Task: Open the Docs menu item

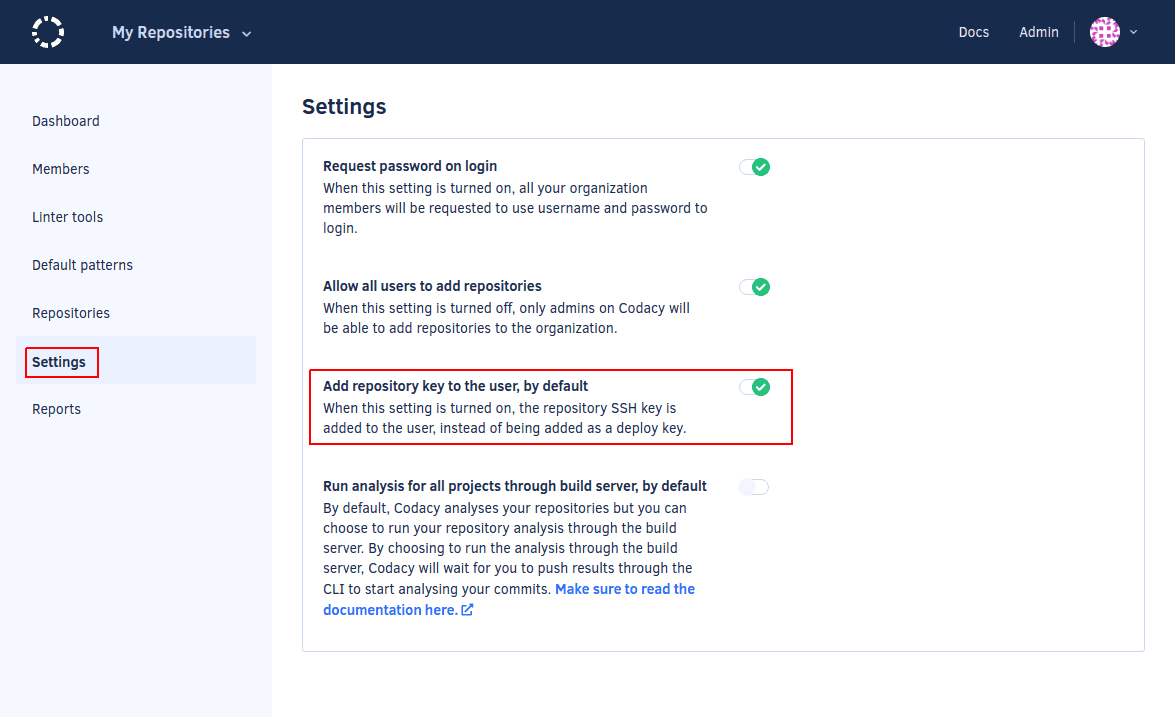Action: click(973, 31)
